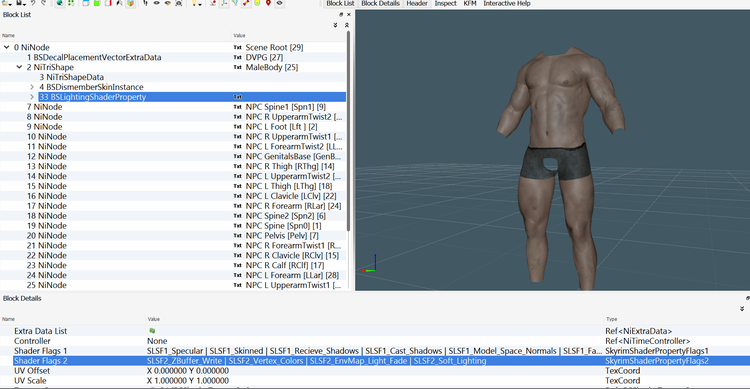This screenshot has width=750, height=389.
Task: Select the Shader Flags 1 value row
Action: click(x=375, y=351)
